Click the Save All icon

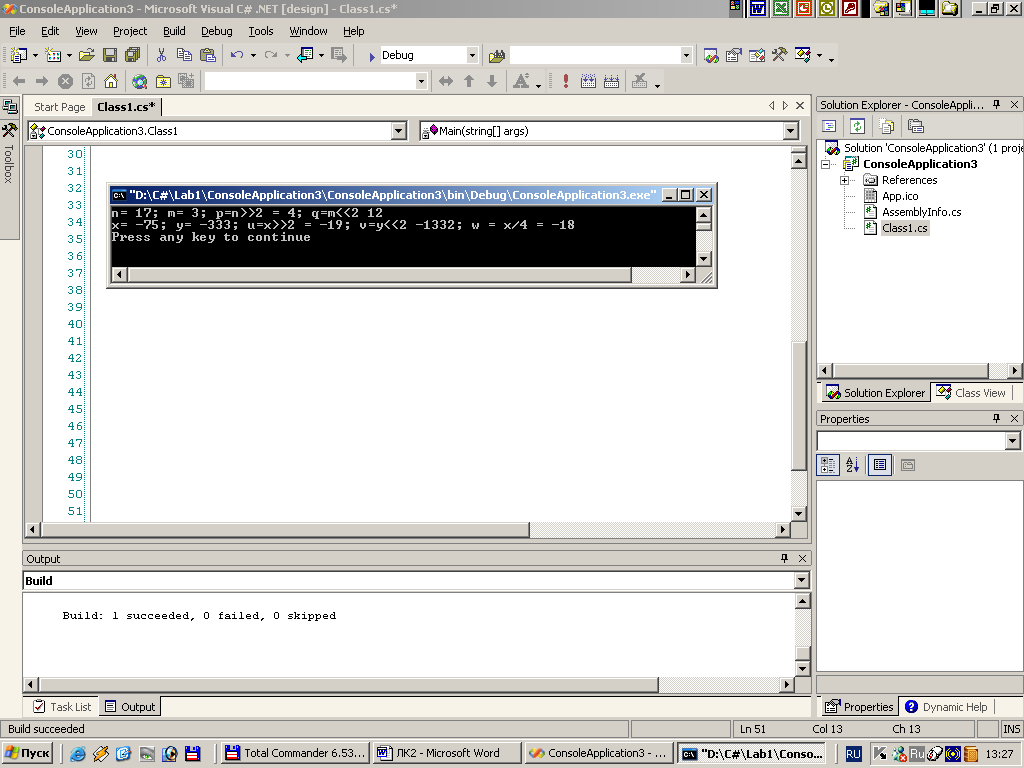[133, 56]
